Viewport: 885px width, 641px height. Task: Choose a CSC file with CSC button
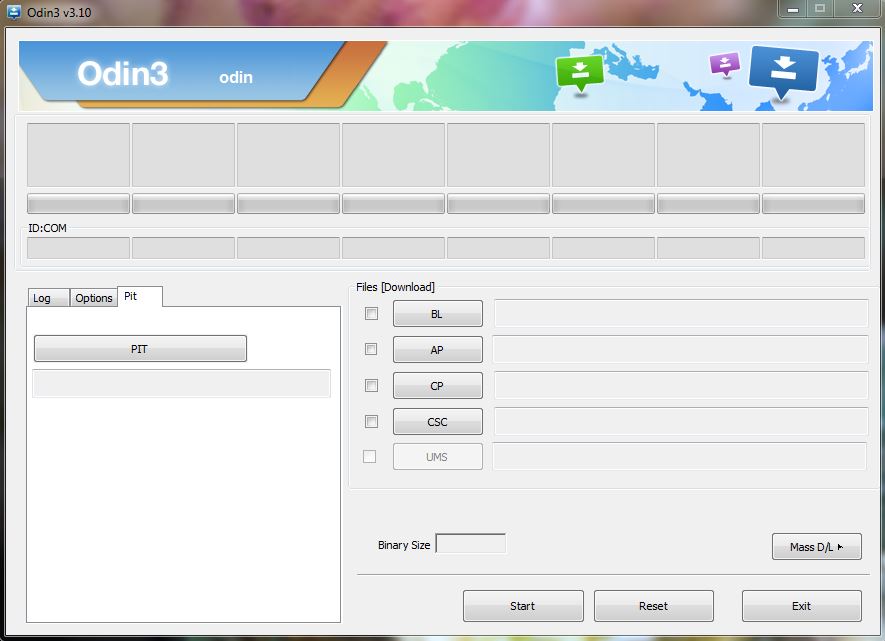click(x=438, y=422)
